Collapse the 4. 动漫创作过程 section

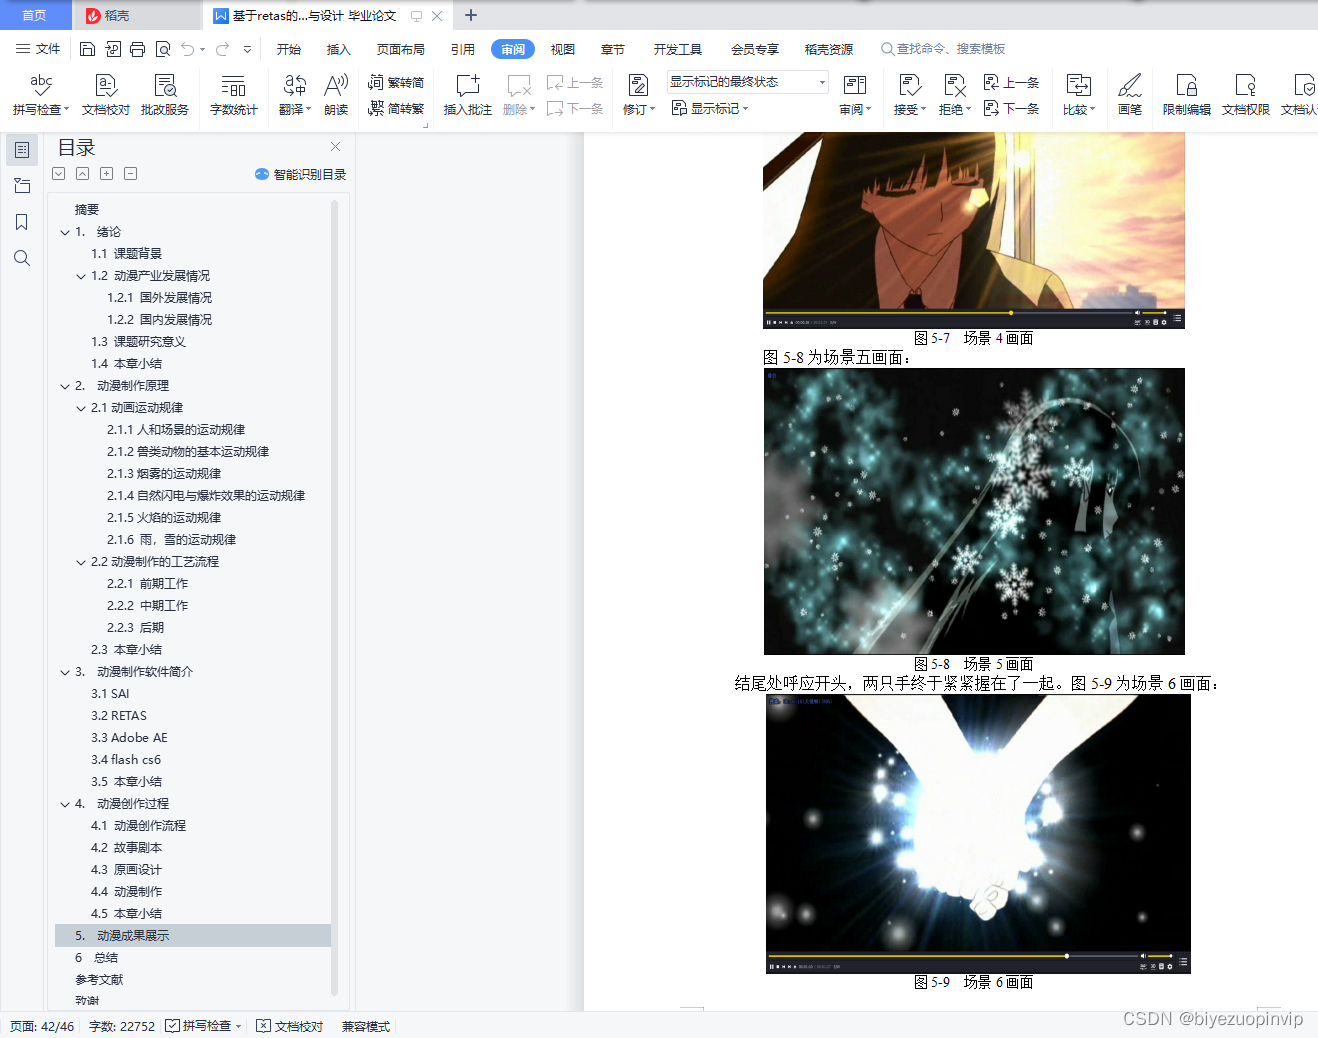(x=65, y=804)
